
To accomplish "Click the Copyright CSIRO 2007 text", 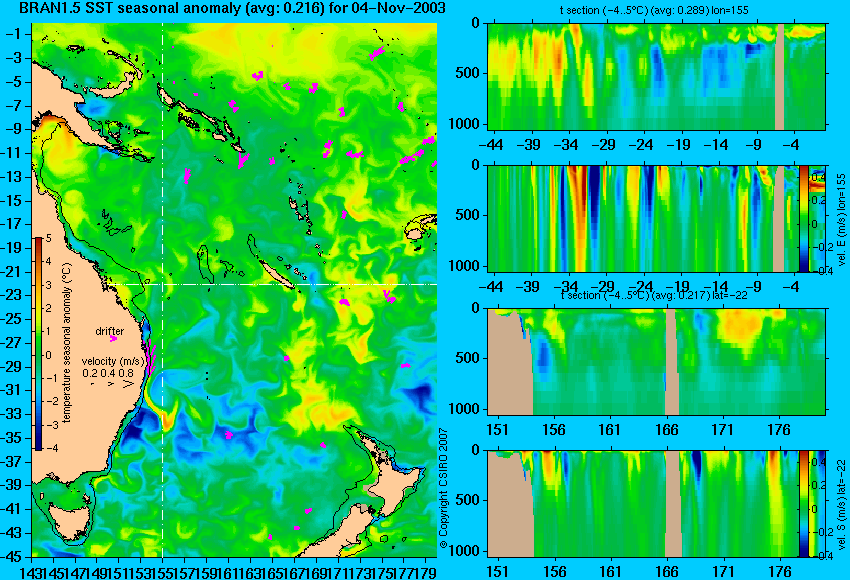I will click(x=443, y=488).
